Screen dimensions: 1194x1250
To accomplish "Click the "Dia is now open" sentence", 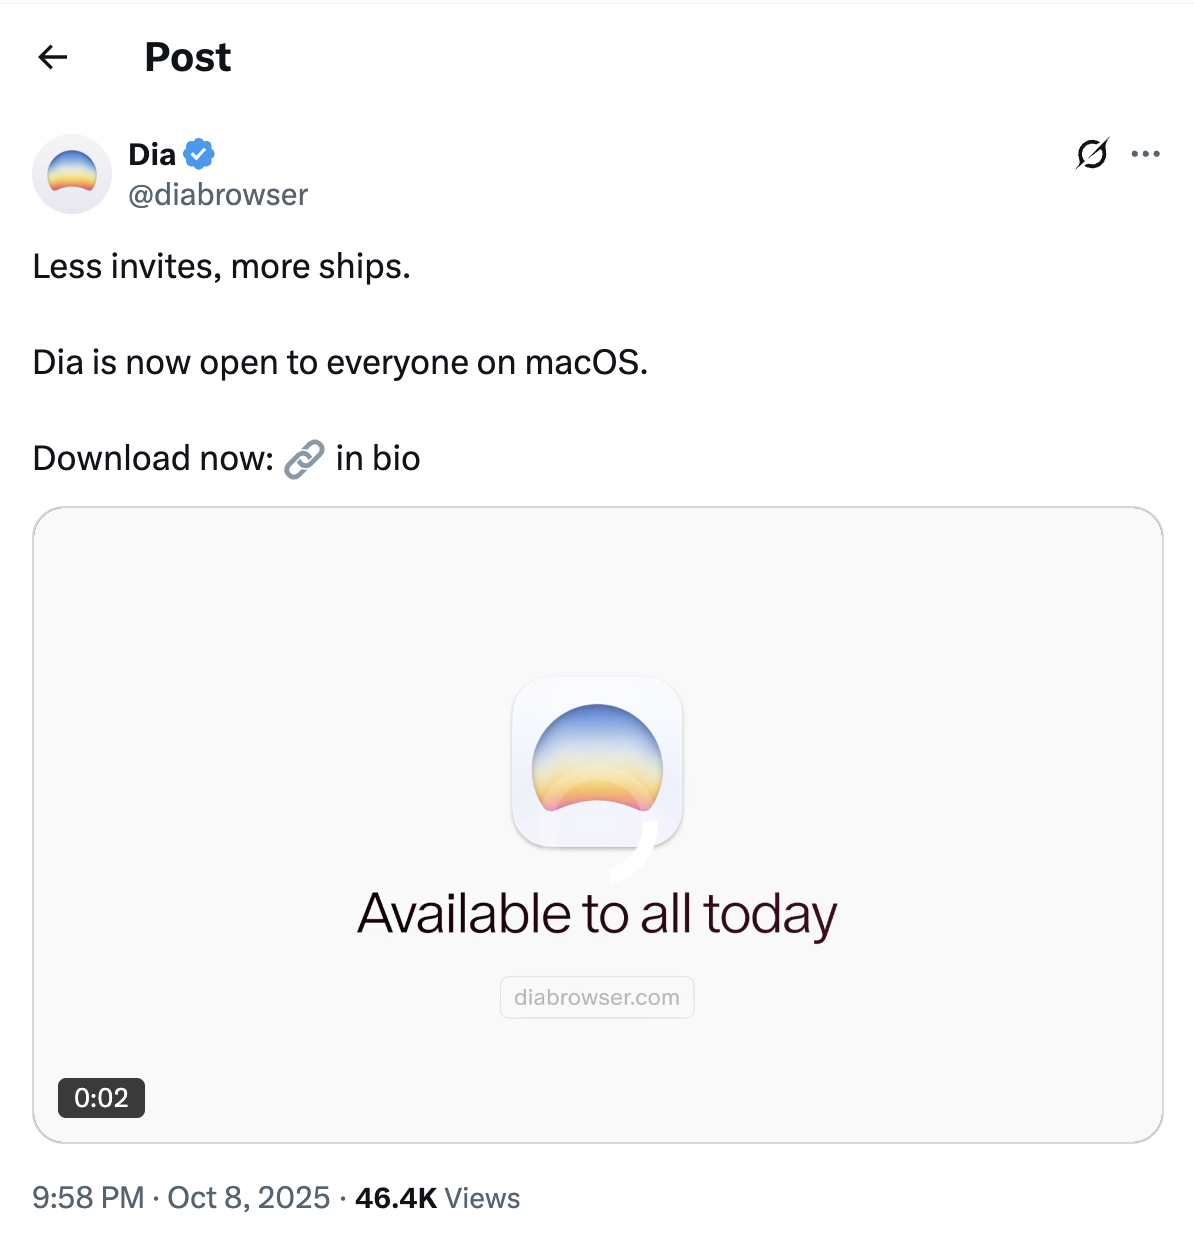I will pyautogui.click(x=340, y=362).
